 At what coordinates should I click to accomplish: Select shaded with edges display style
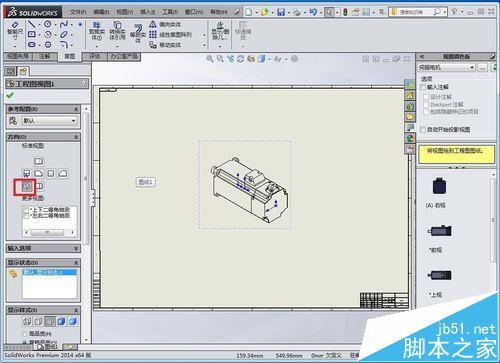point(61,321)
